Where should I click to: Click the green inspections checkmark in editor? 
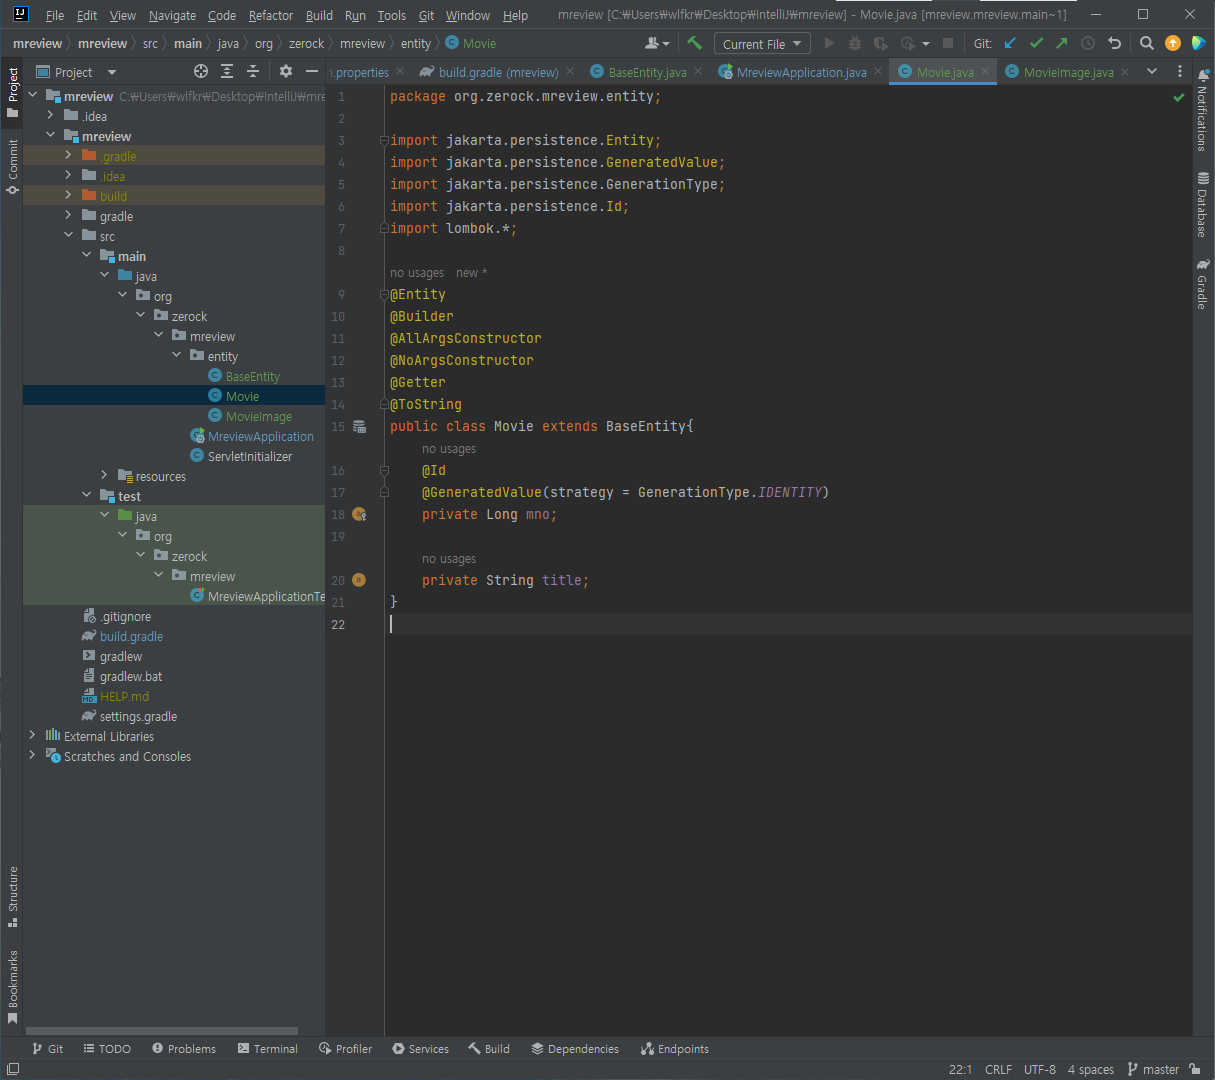tap(1179, 97)
